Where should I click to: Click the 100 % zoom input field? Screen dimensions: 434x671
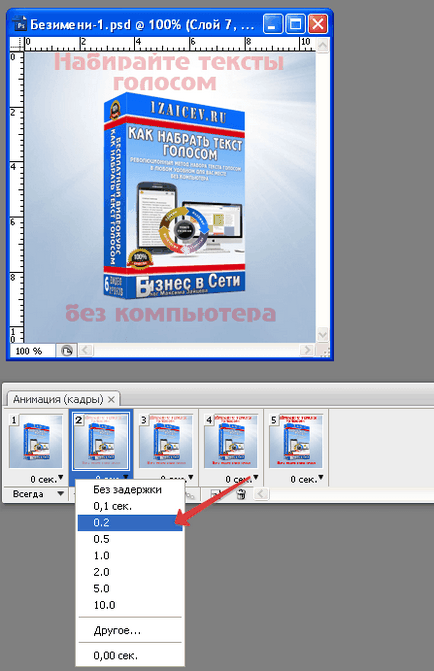pos(33,351)
